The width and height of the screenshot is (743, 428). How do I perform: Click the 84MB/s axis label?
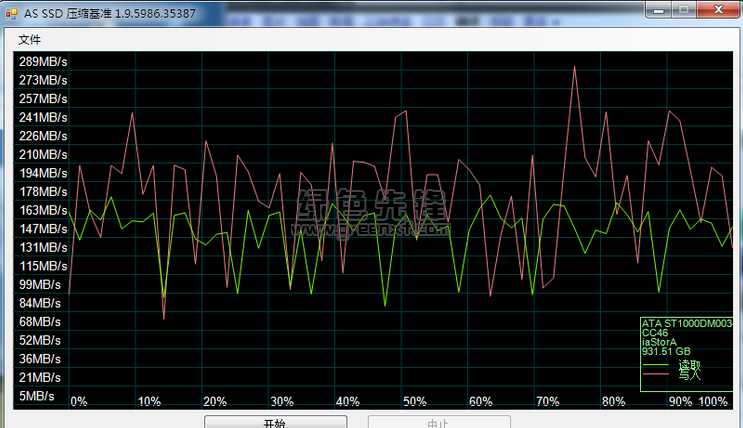pyautogui.click(x=40, y=303)
